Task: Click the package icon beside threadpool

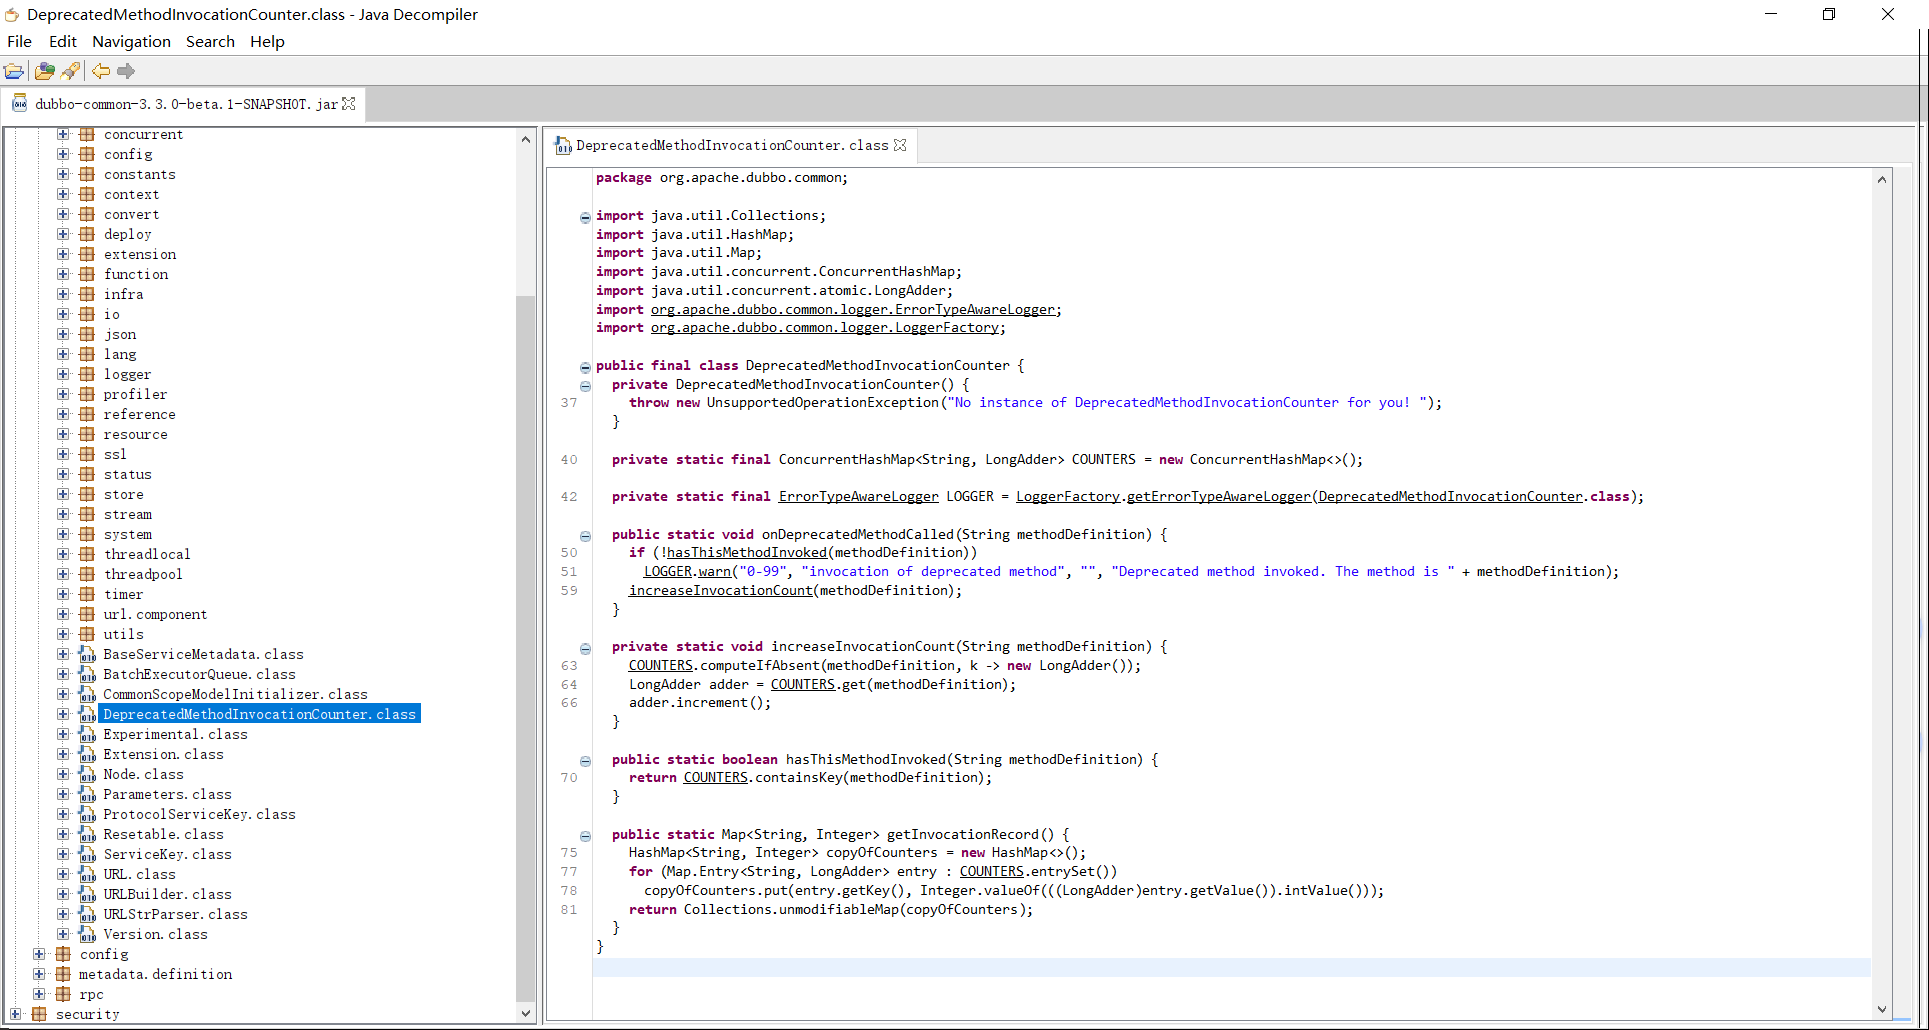Action: click(87, 574)
